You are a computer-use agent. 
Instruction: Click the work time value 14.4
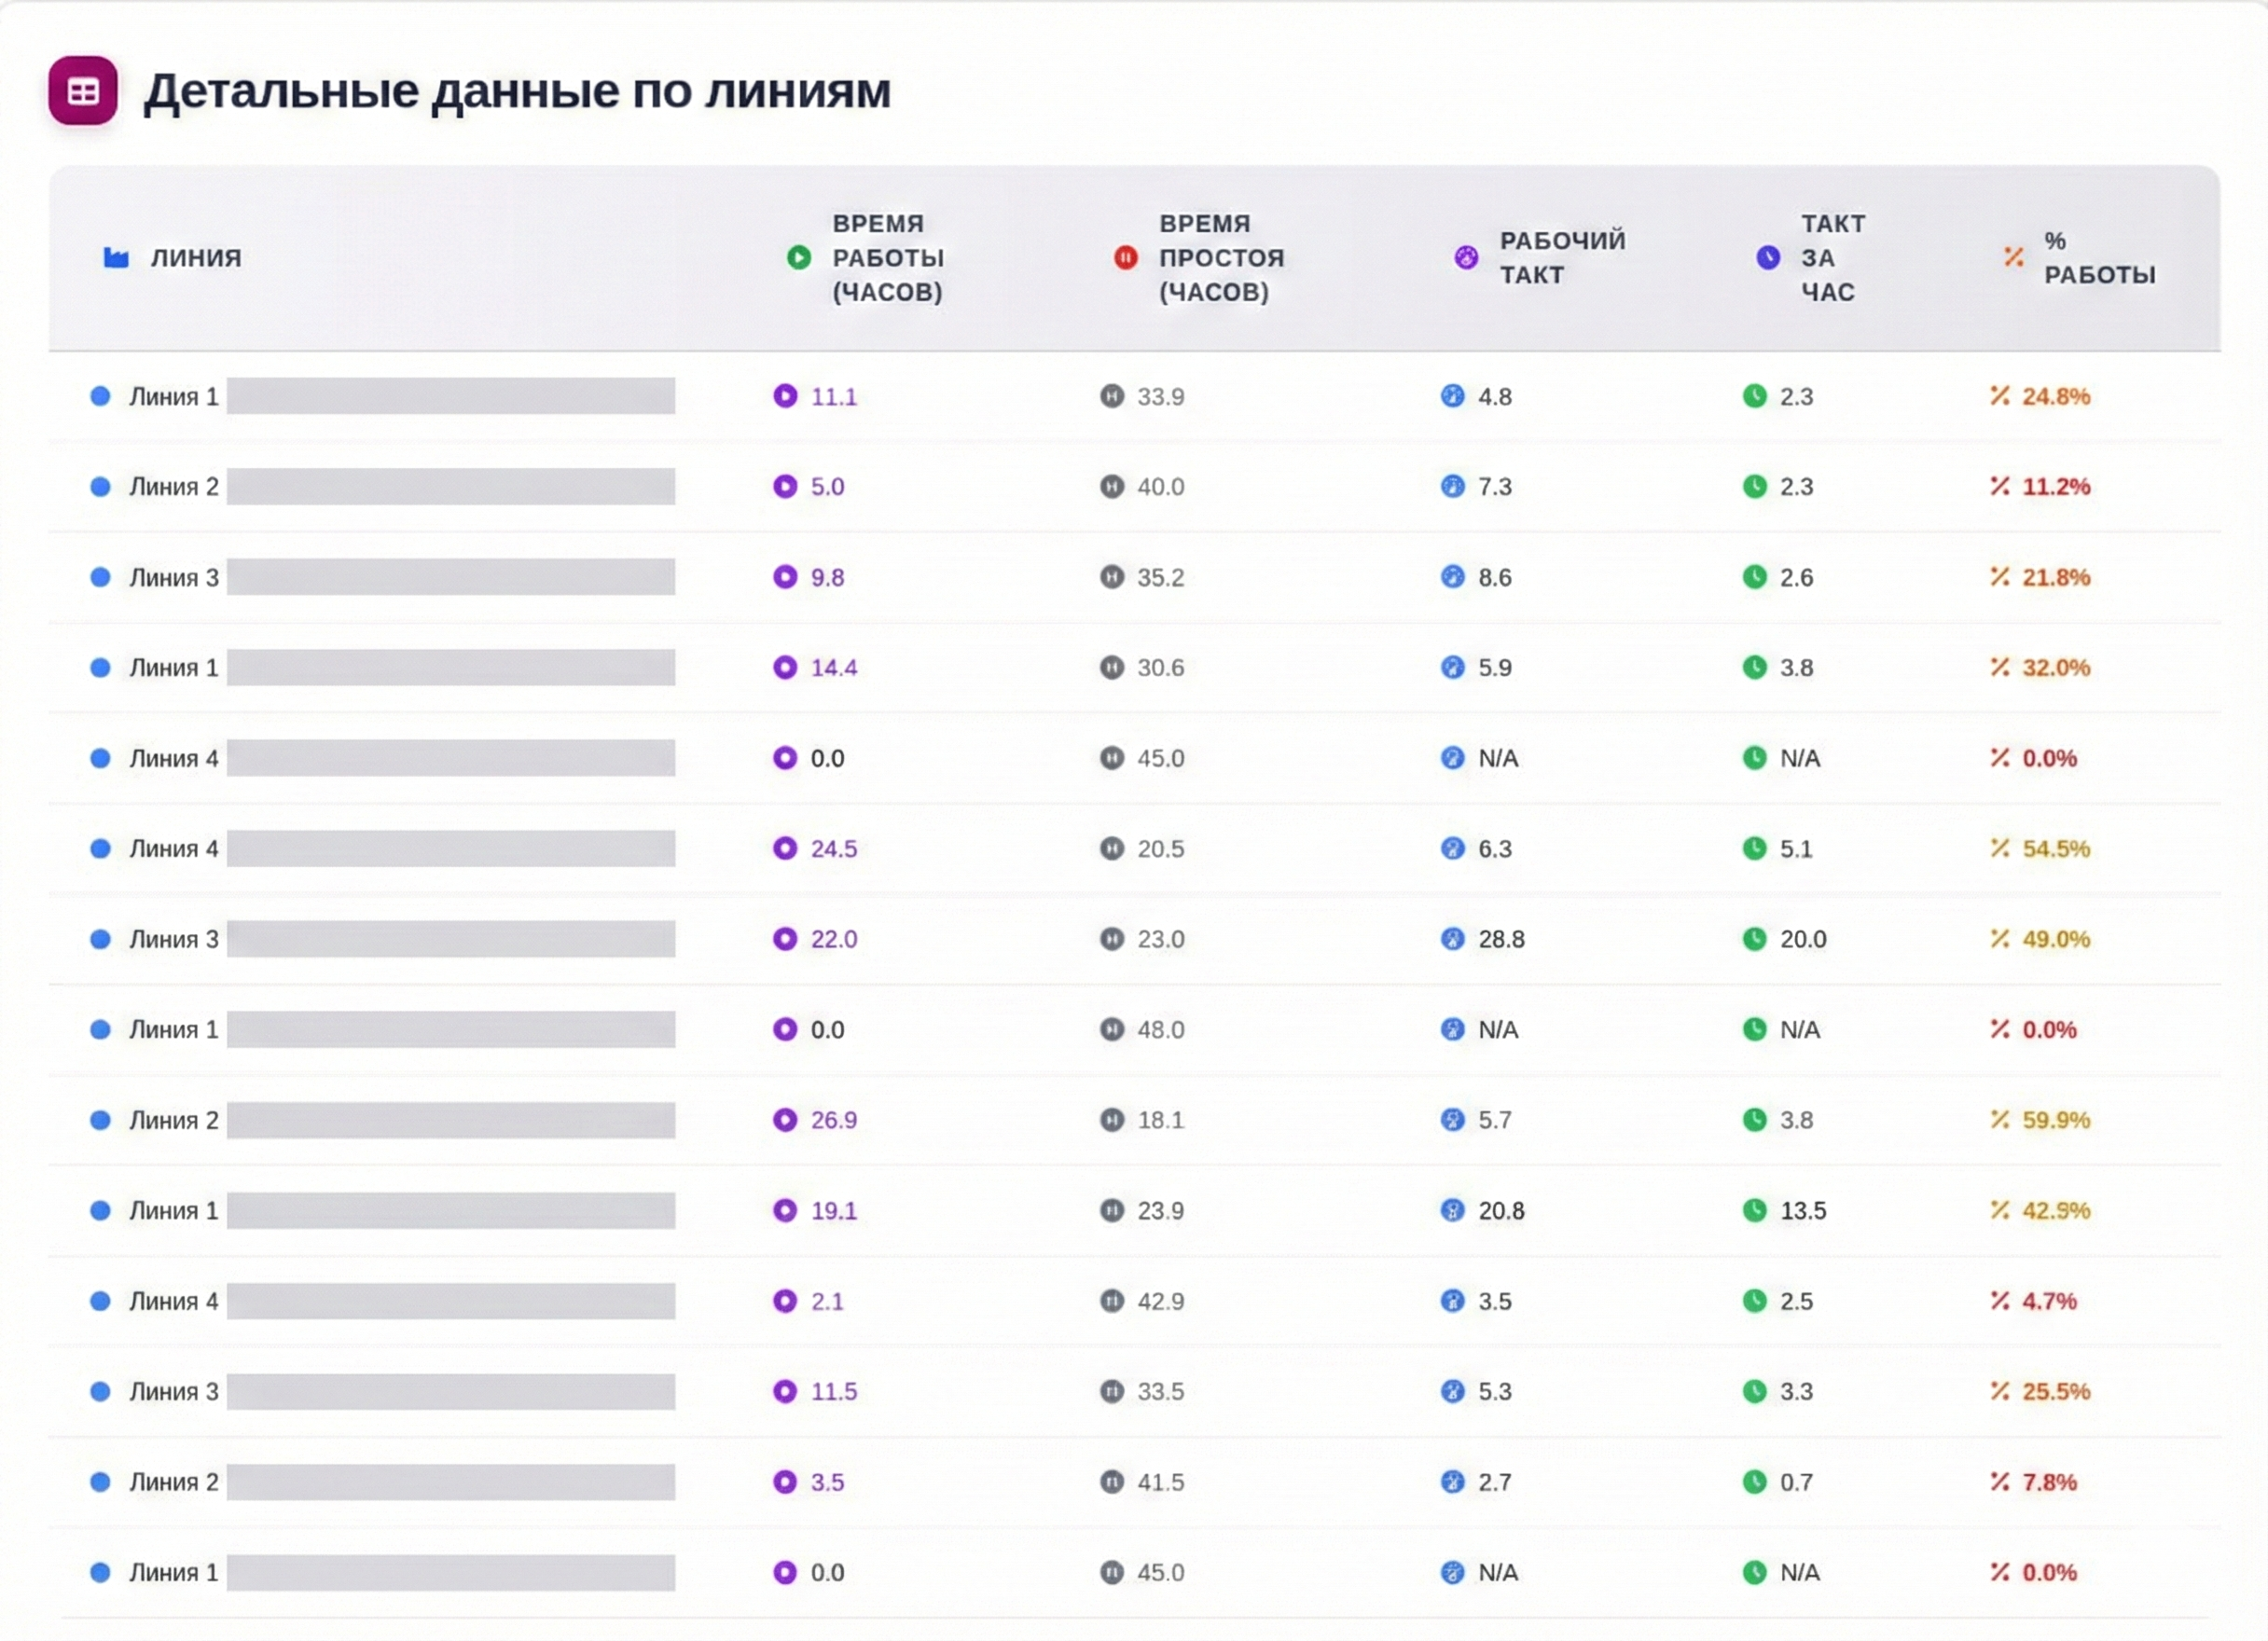coord(833,668)
